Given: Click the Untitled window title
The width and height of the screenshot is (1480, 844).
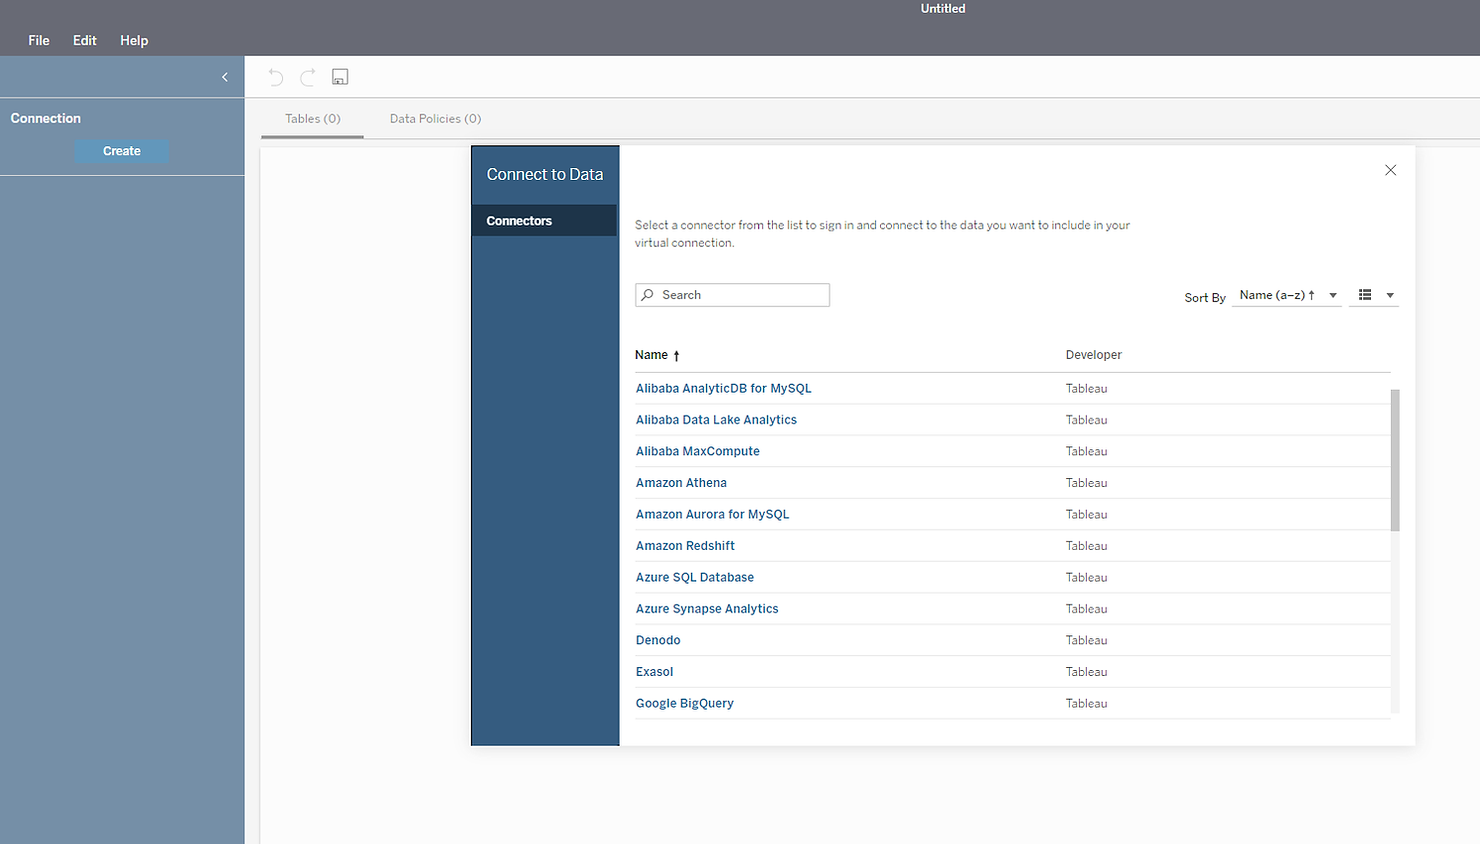Looking at the screenshot, I should (x=943, y=8).
